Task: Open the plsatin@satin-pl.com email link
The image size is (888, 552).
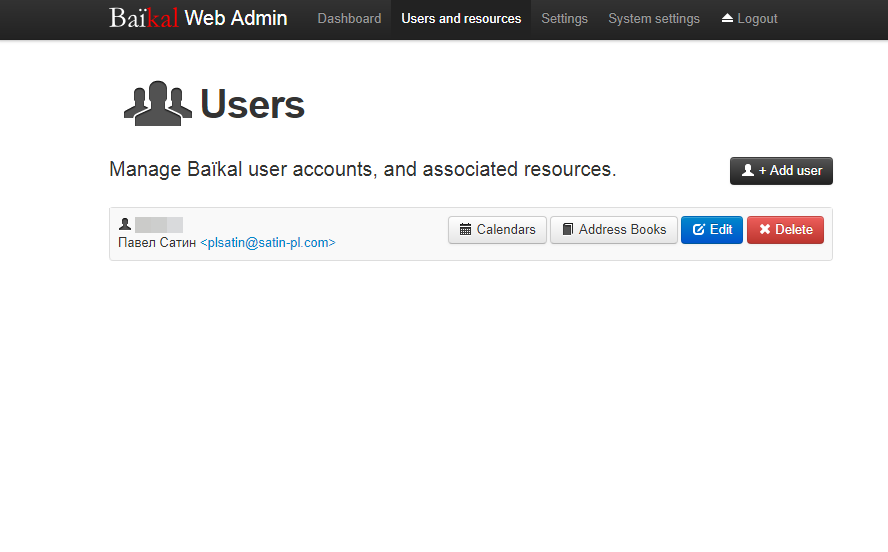Action: point(267,242)
